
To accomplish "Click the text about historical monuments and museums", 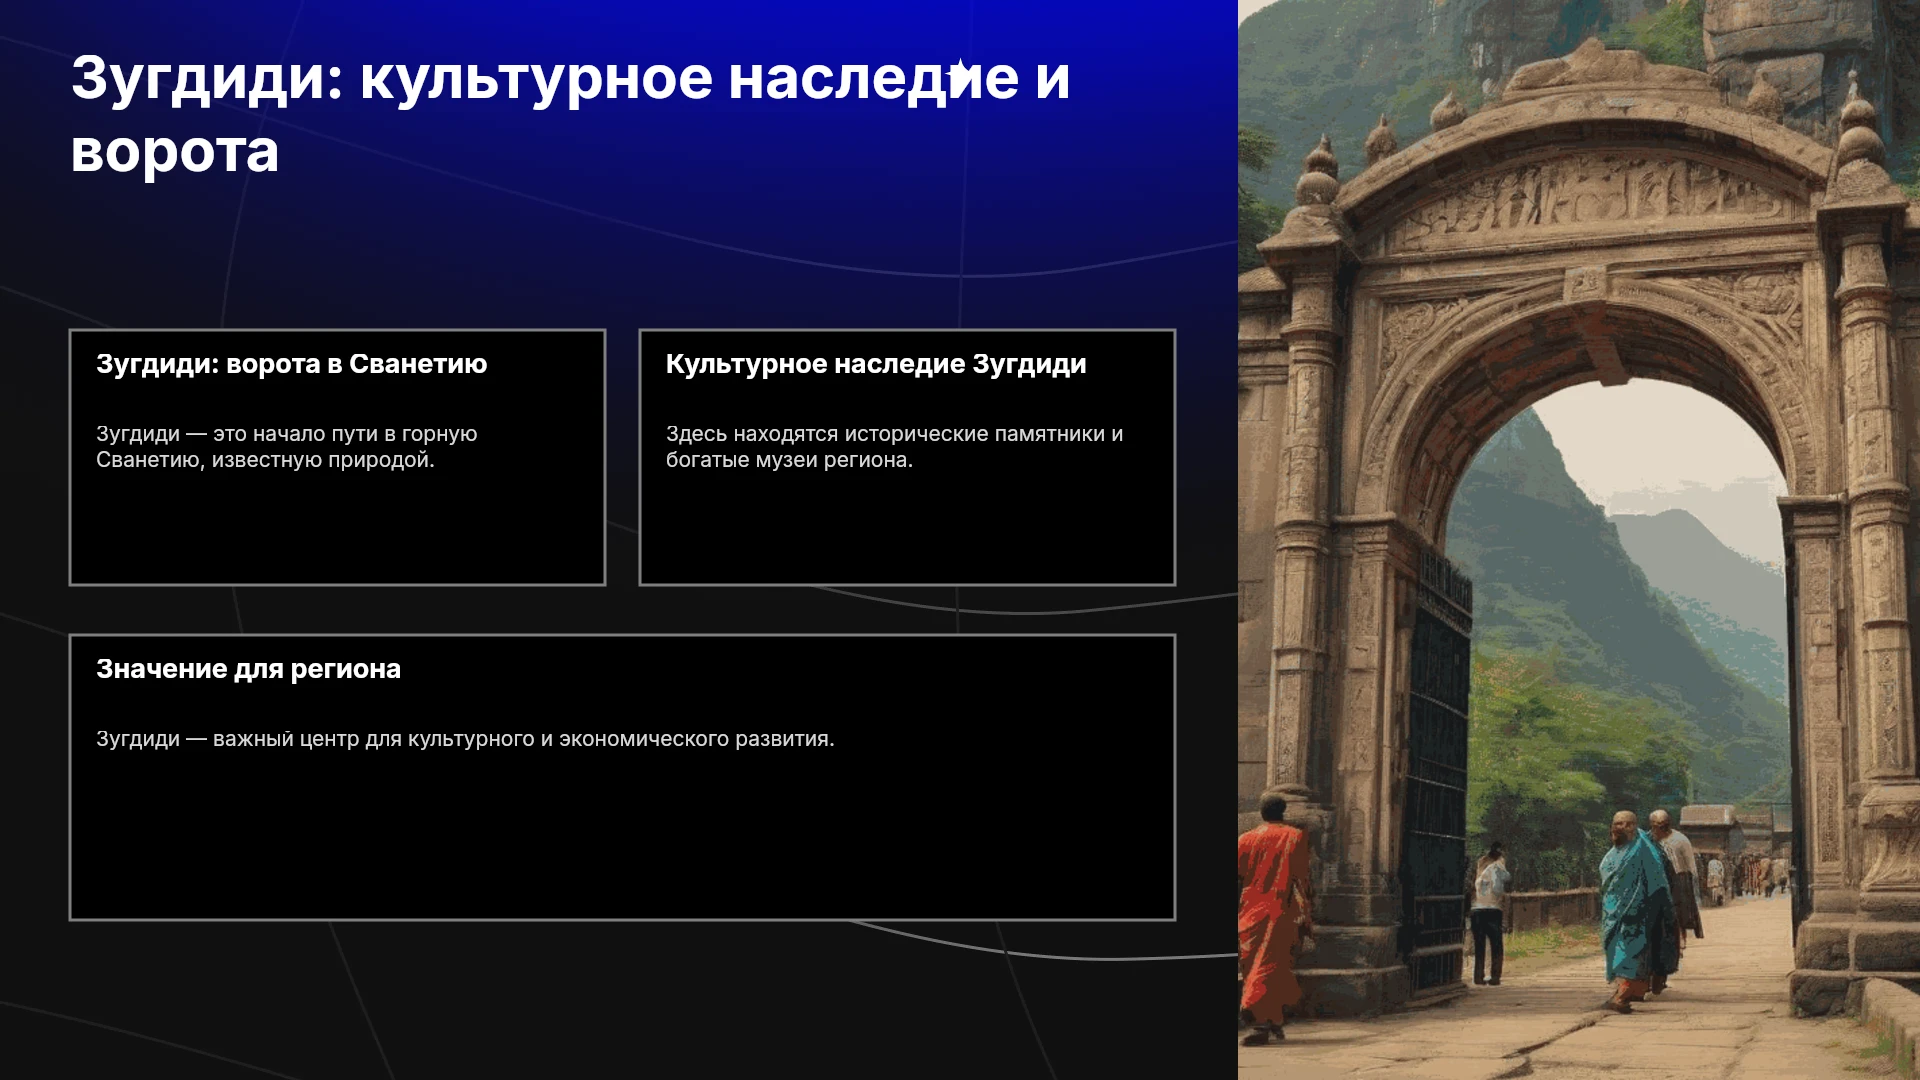I will [x=894, y=447].
